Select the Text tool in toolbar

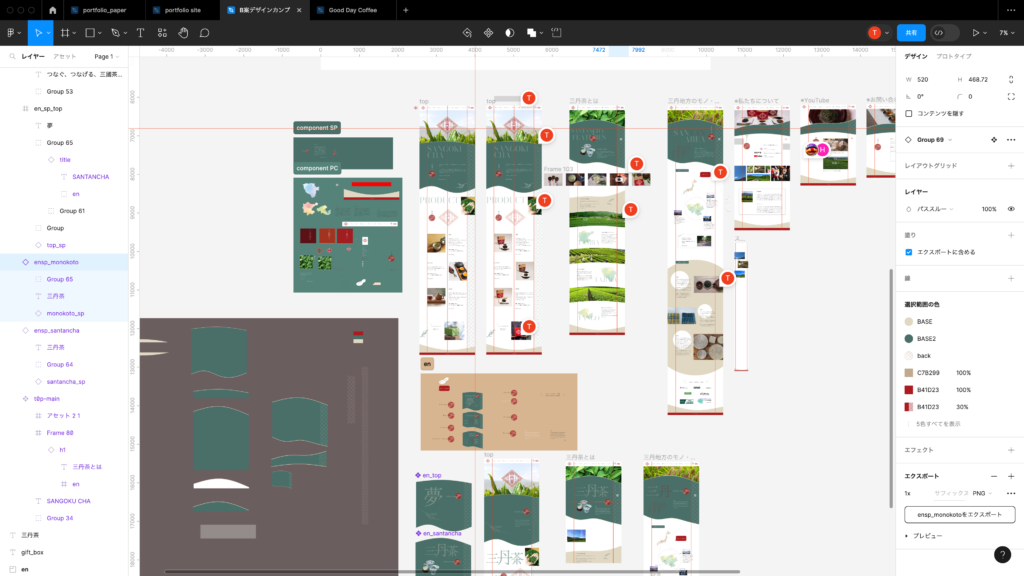pyautogui.click(x=140, y=33)
